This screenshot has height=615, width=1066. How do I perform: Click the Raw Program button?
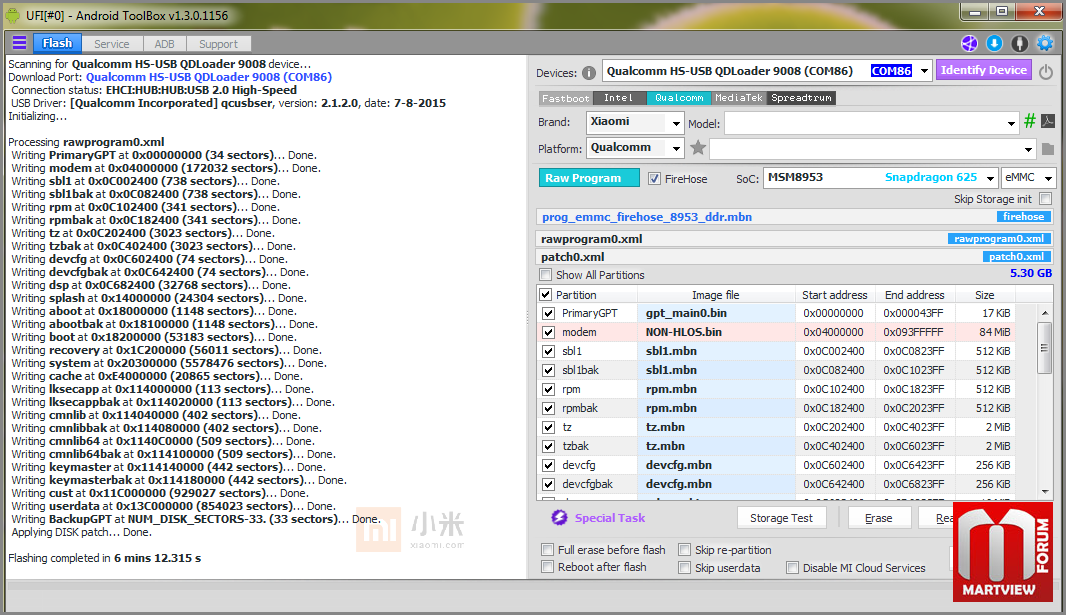point(589,177)
